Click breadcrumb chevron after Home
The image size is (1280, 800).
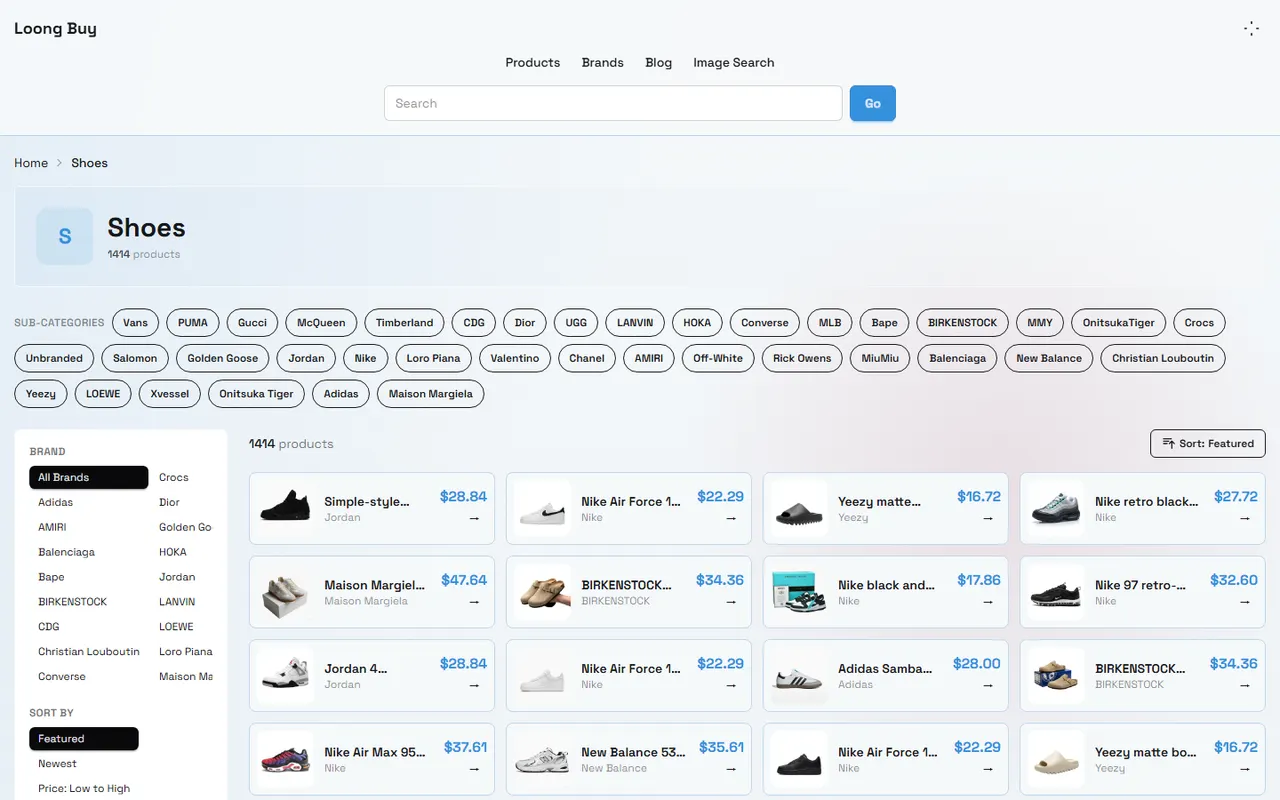pos(60,163)
